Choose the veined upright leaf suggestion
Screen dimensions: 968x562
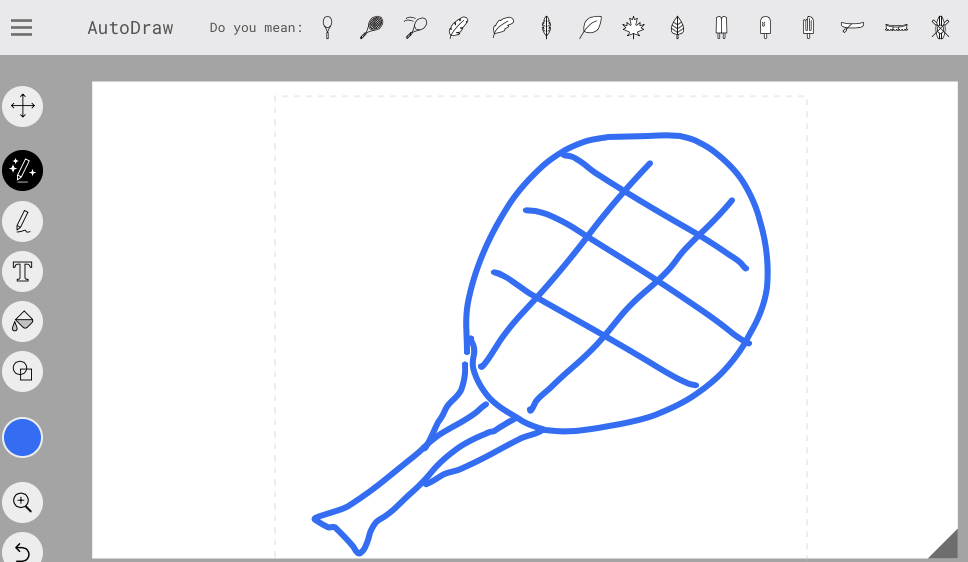pos(677,27)
